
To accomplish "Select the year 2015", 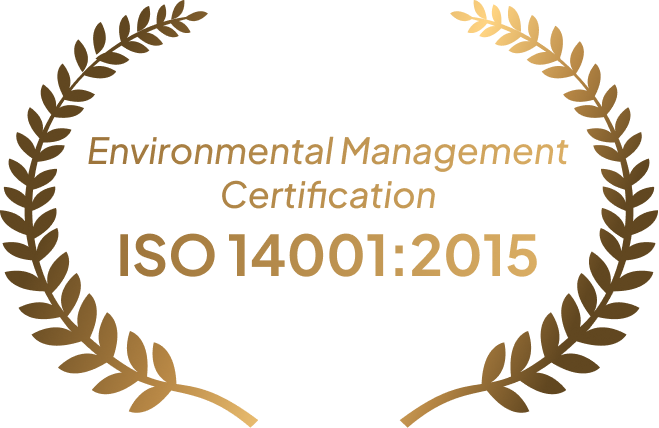I will point(474,255).
